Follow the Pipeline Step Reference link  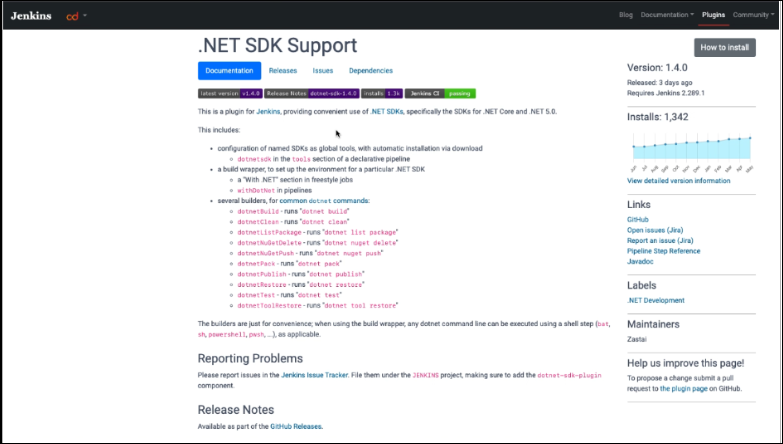pyautogui.click(x=663, y=250)
